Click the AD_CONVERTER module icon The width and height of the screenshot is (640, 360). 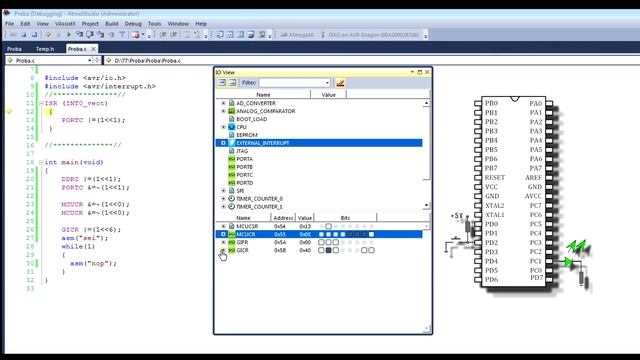pos(231,103)
